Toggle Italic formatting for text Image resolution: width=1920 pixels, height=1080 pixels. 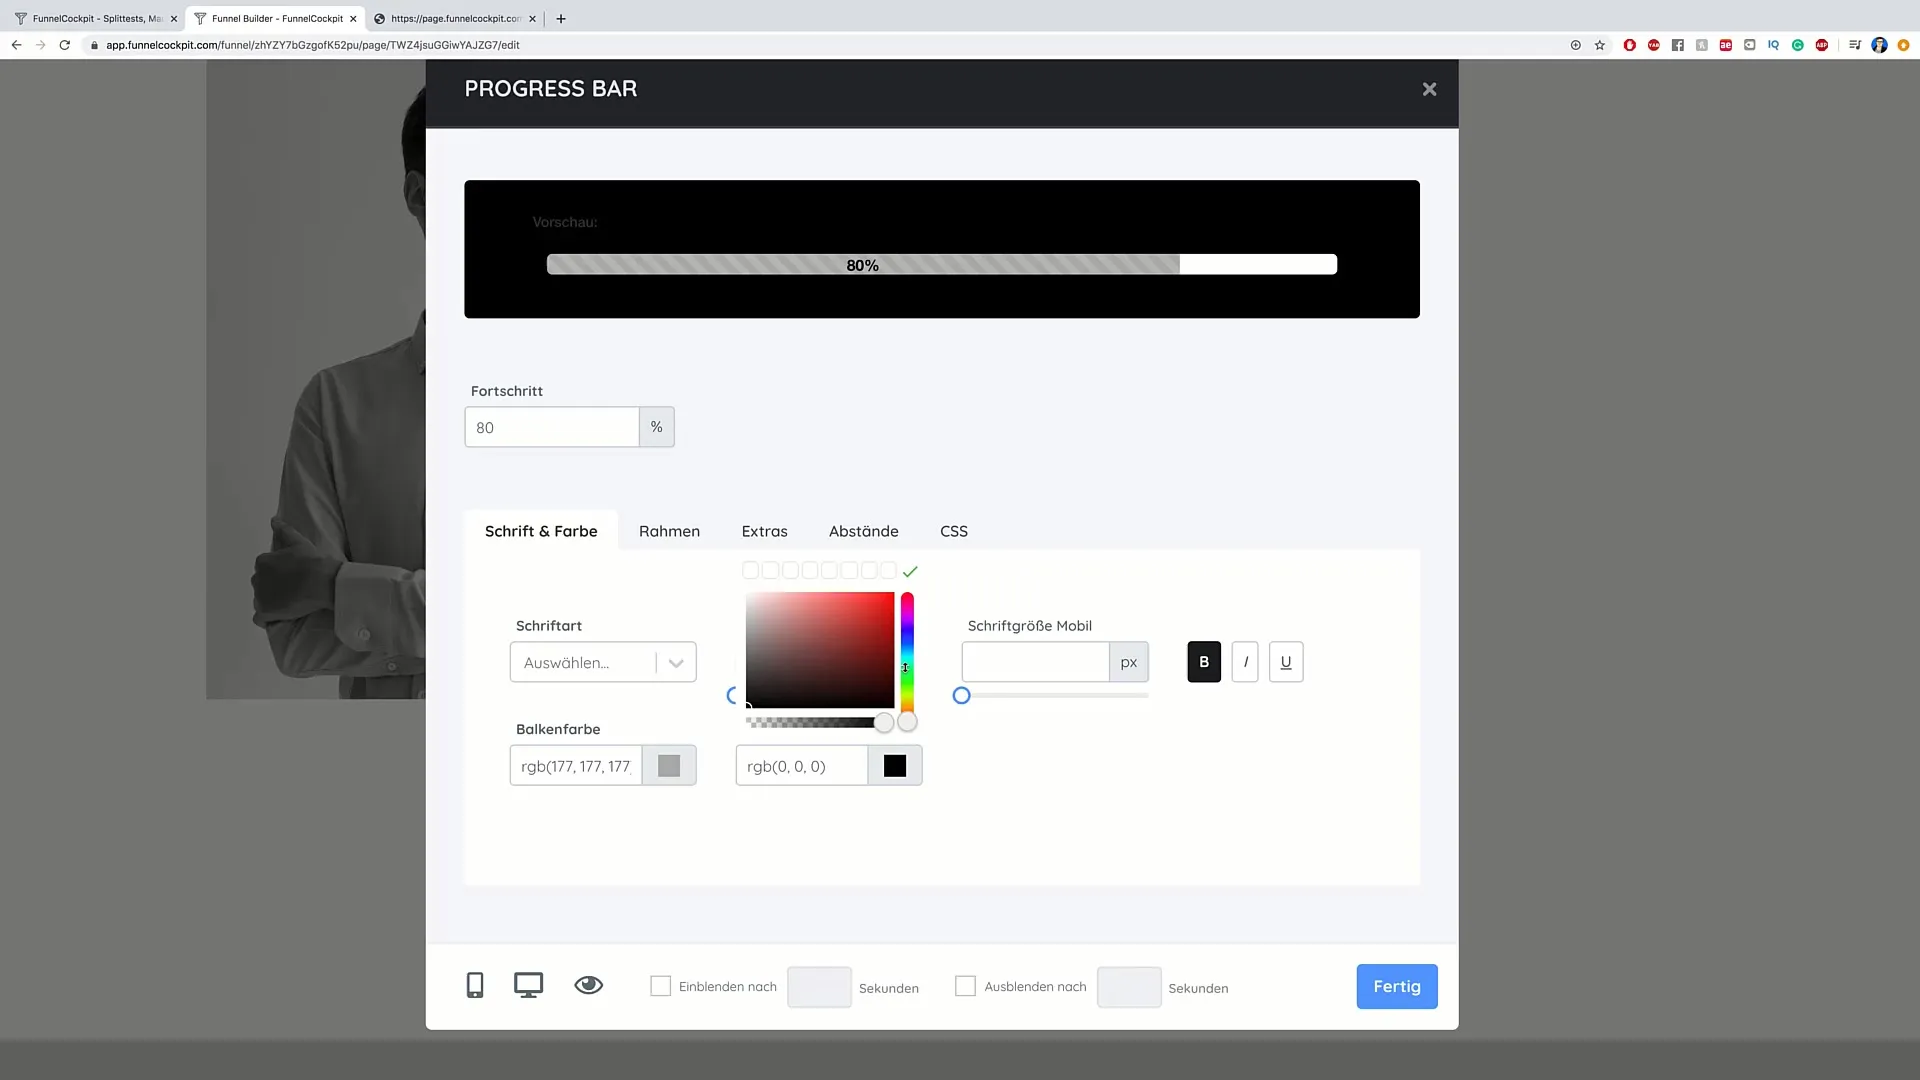[x=1245, y=662]
